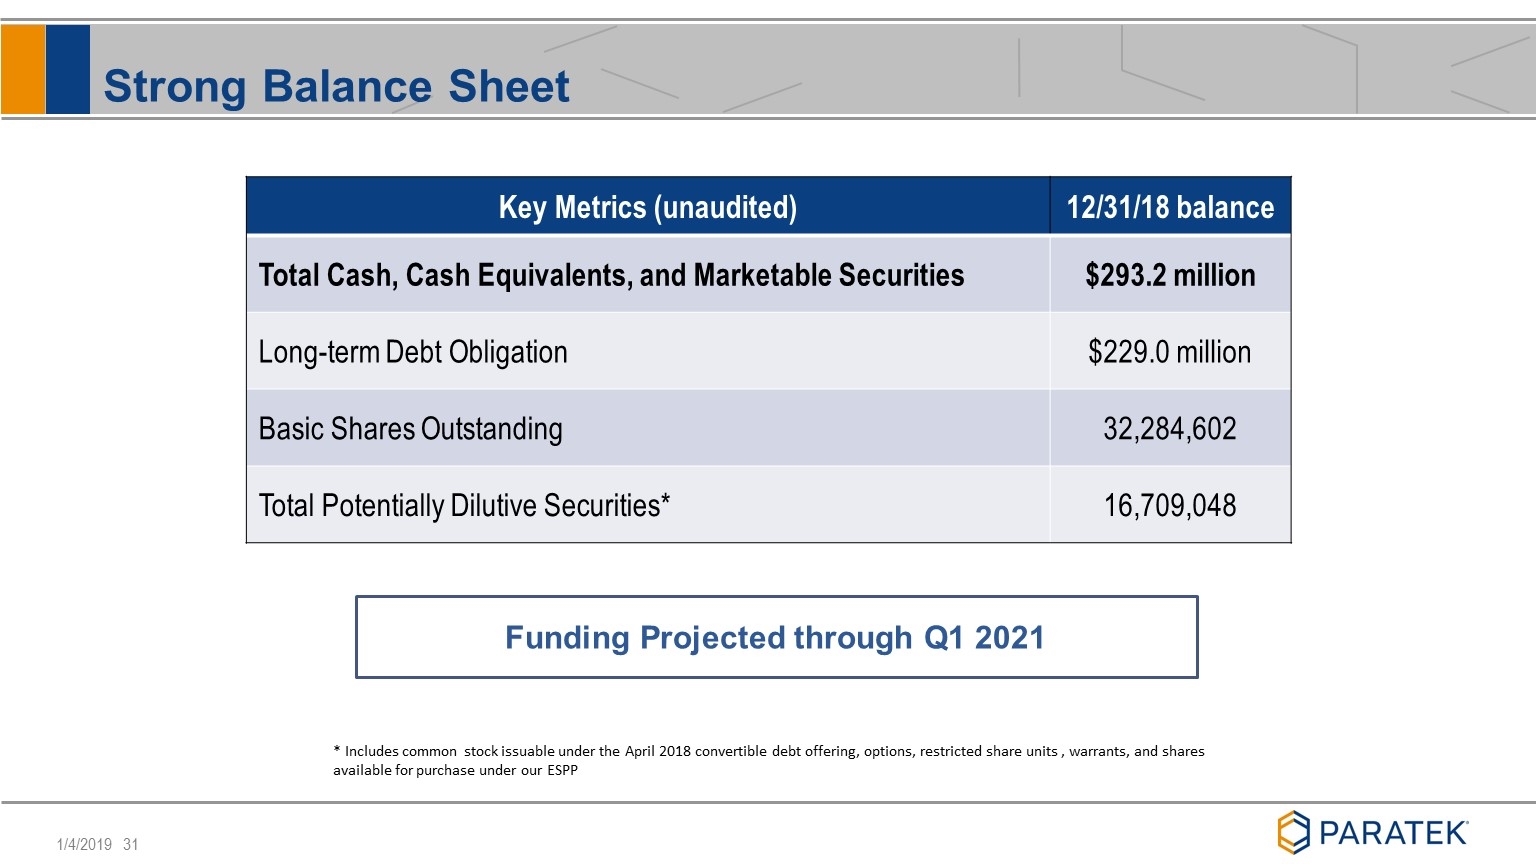Click the '1/4/2019' date in footer

coord(84,844)
